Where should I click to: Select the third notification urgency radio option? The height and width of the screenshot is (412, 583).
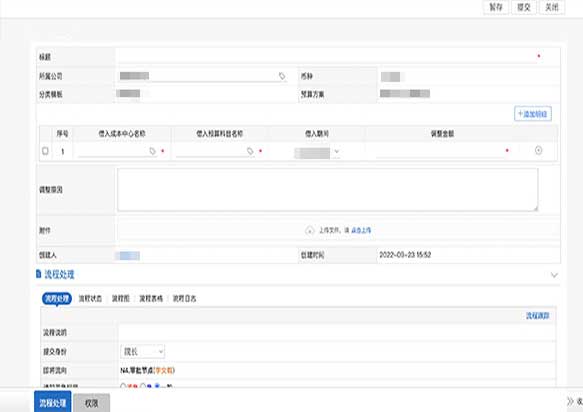point(157,386)
